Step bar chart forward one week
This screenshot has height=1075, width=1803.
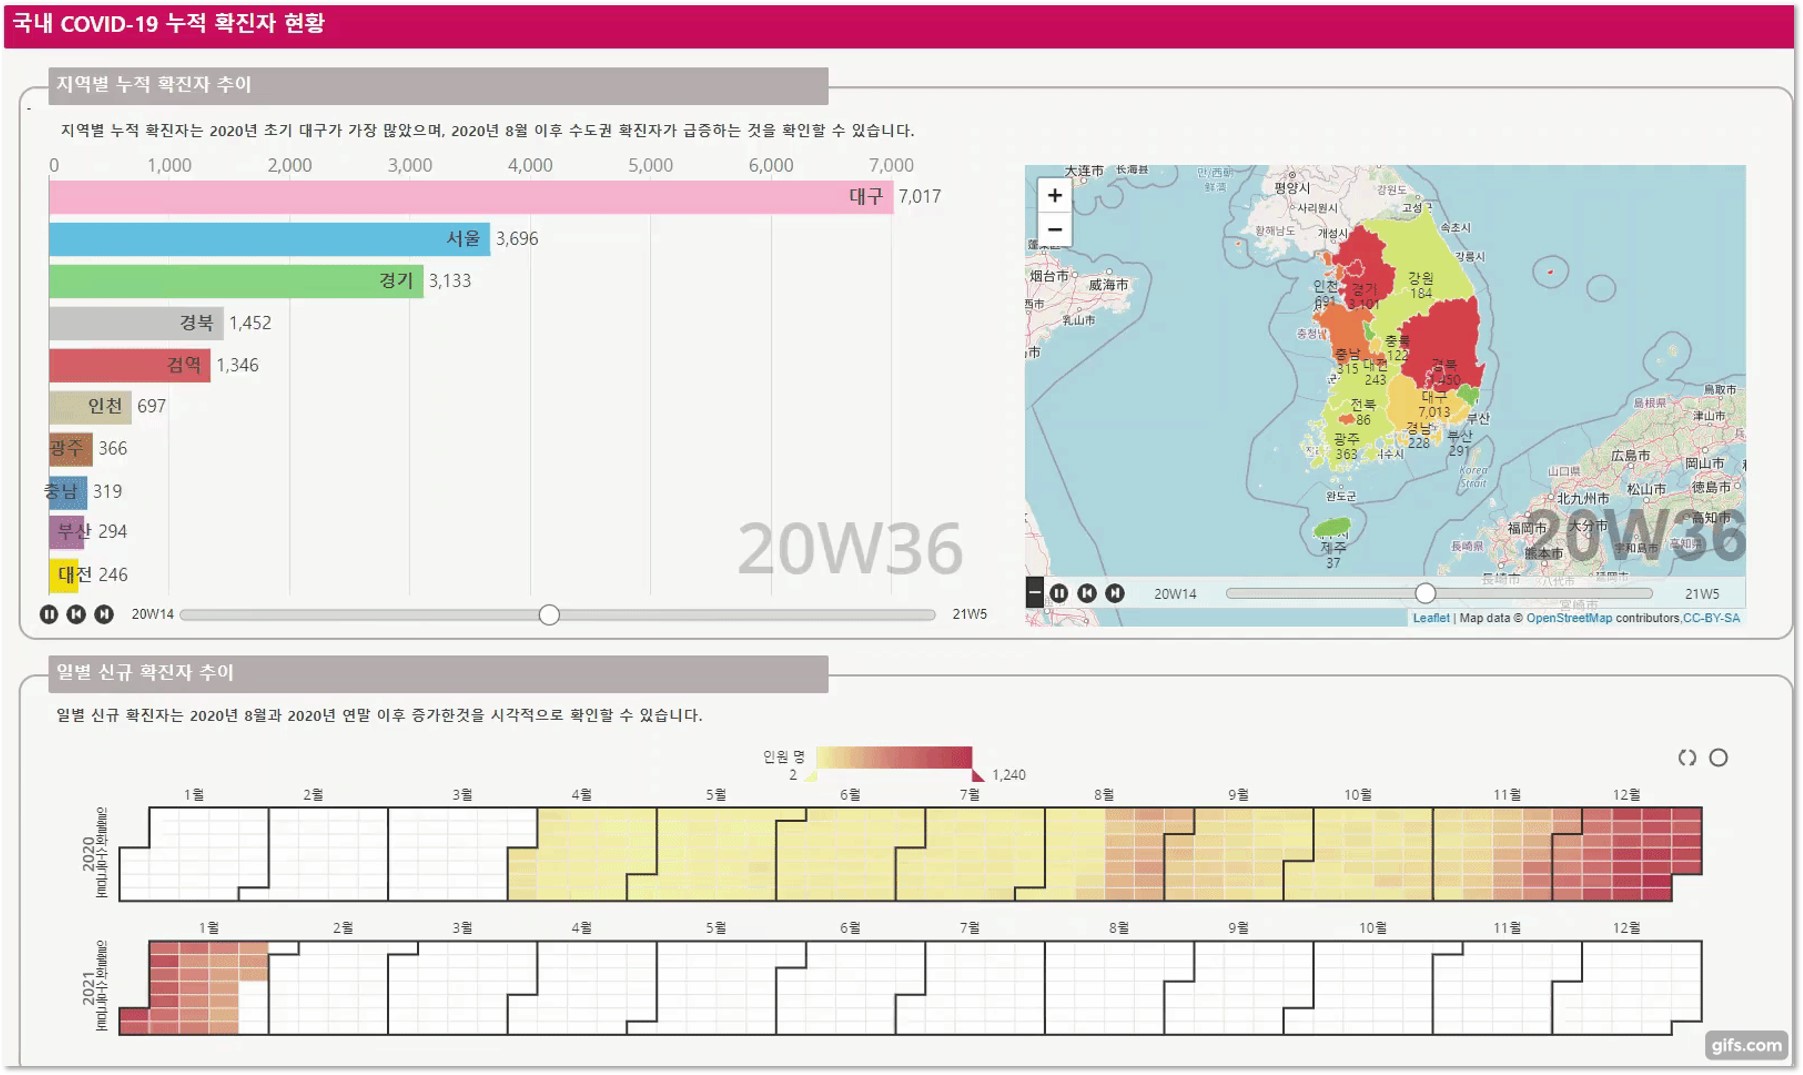tap(104, 614)
